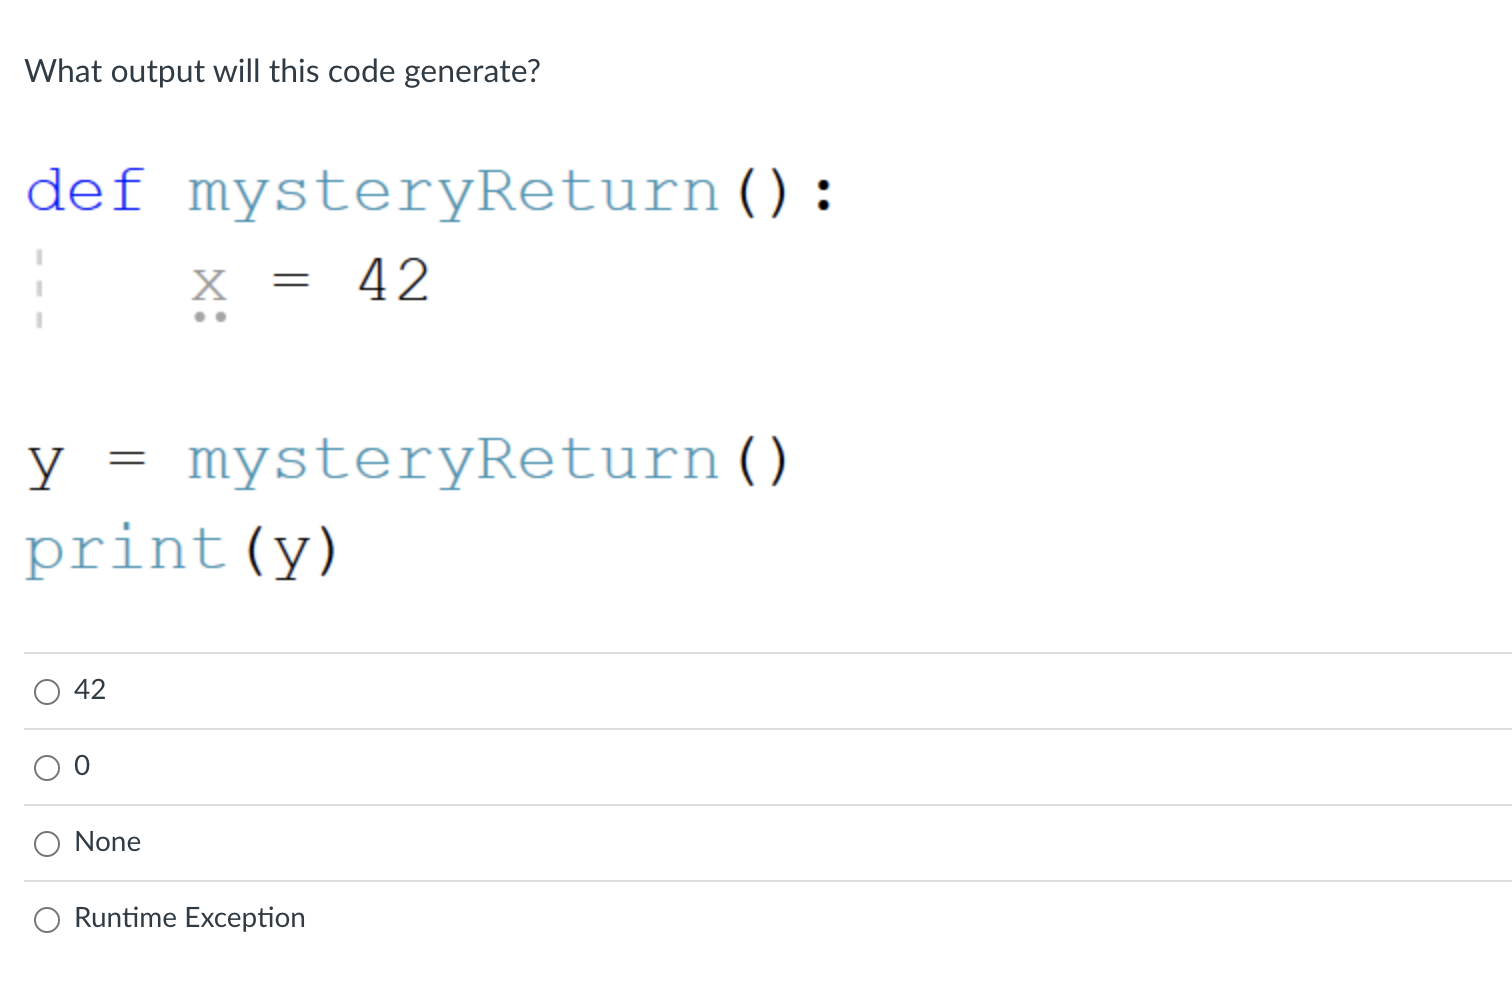Select the radio button for answer 0

tap(46, 767)
